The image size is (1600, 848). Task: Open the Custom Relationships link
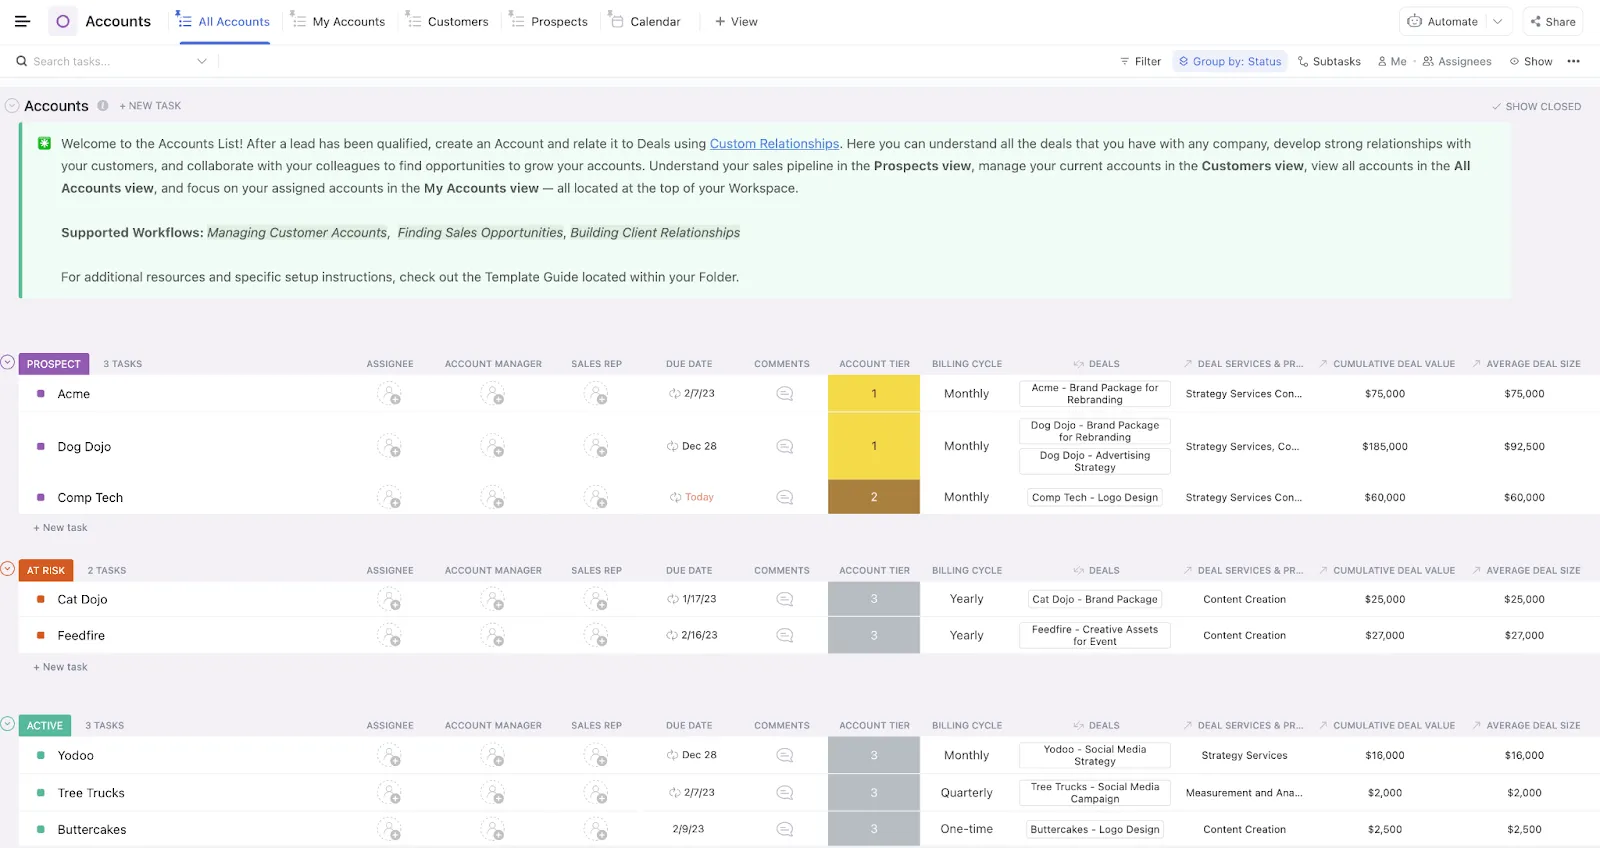(x=775, y=144)
